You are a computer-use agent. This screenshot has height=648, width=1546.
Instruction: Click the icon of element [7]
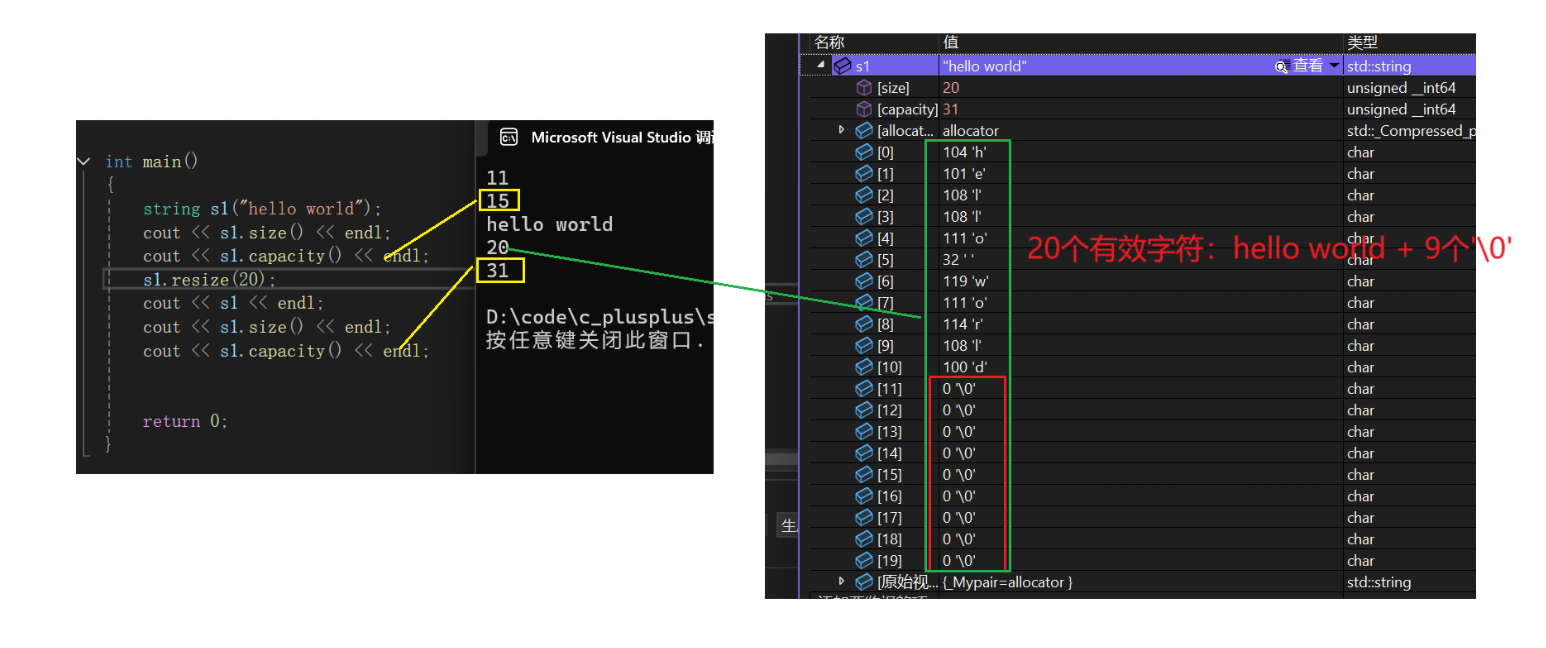click(864, 303)
